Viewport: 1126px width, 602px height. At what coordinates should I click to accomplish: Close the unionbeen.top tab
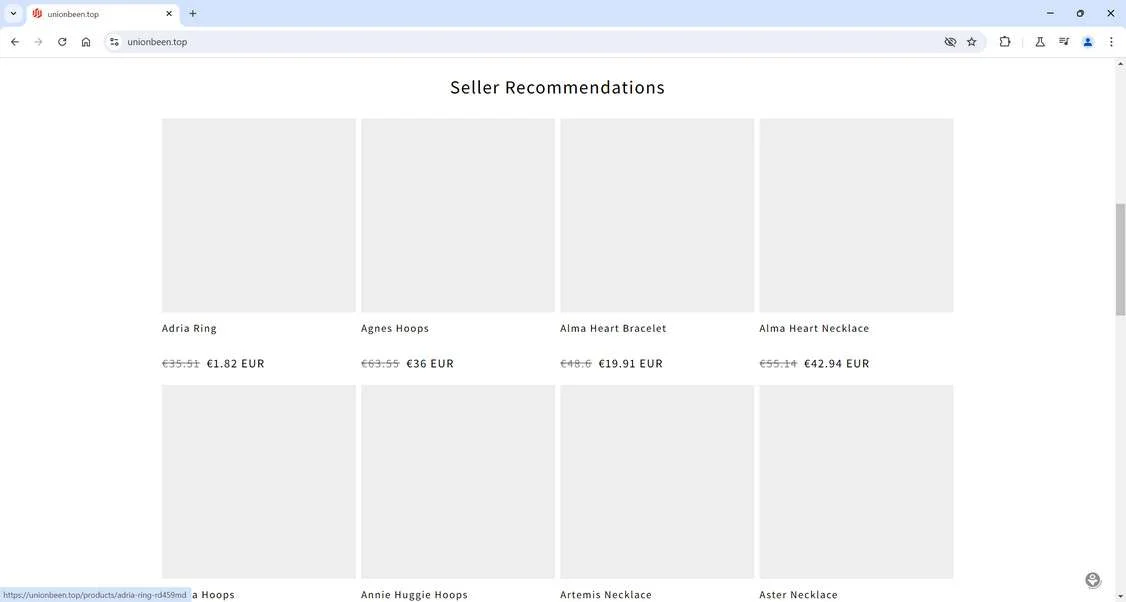(x=169, y=14)
